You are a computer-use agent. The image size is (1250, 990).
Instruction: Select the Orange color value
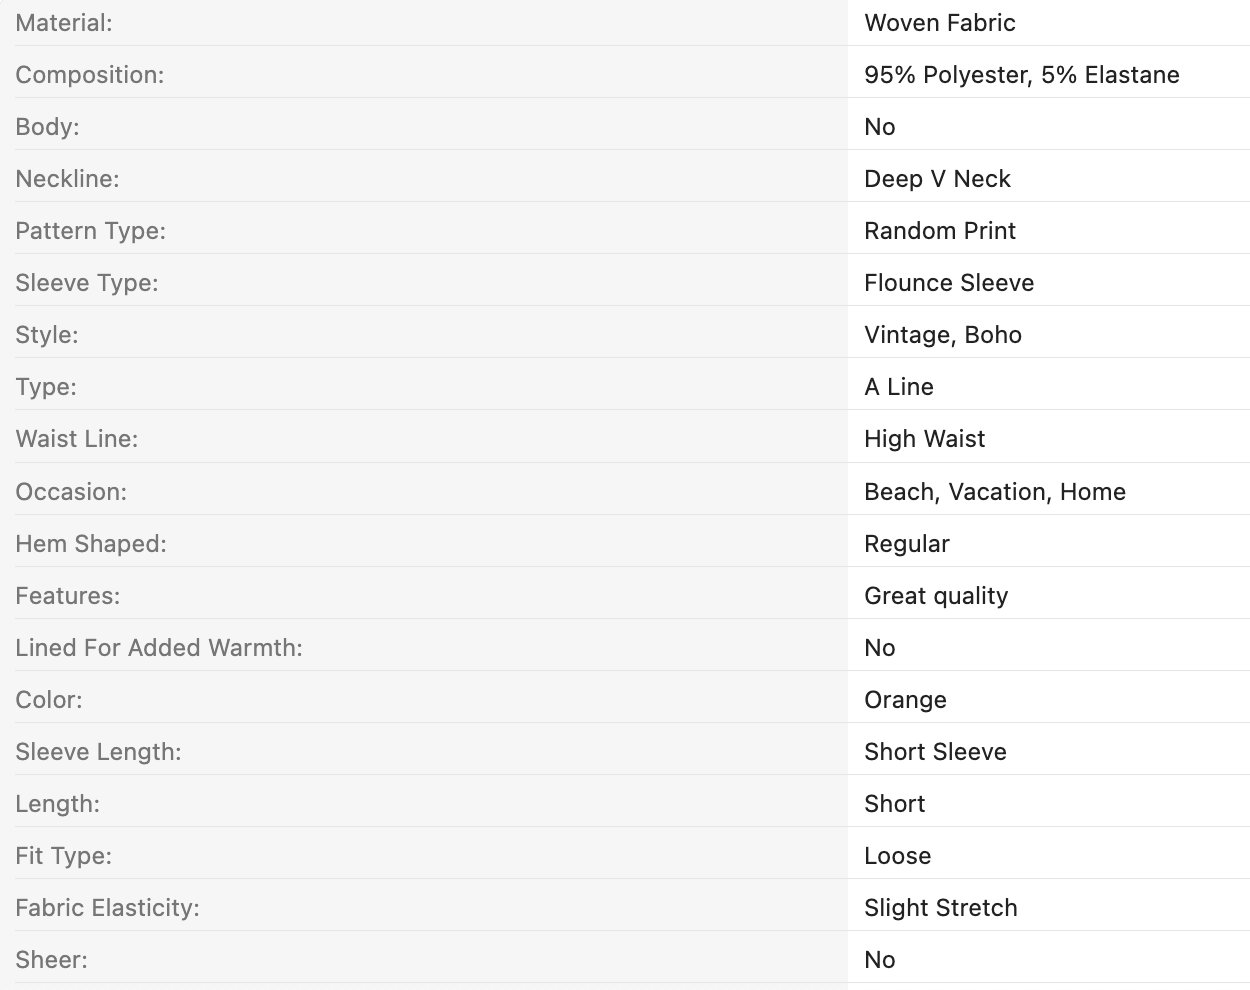click(906, 700)
